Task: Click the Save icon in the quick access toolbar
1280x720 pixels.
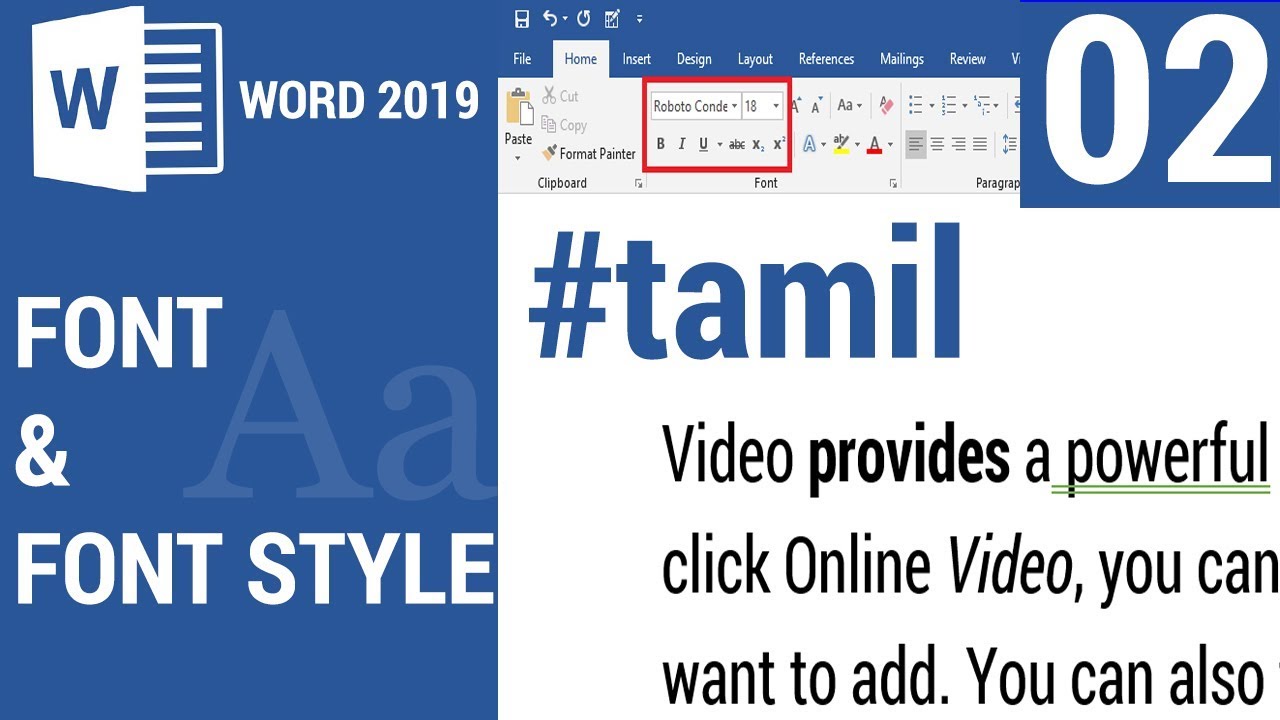Action: click(x=521, y=19)
